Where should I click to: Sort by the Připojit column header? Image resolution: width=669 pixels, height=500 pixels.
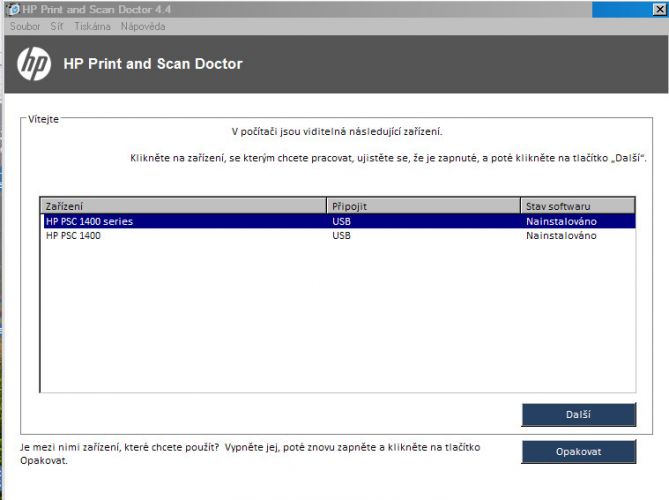pyautogui.click(x=423, y=206)
